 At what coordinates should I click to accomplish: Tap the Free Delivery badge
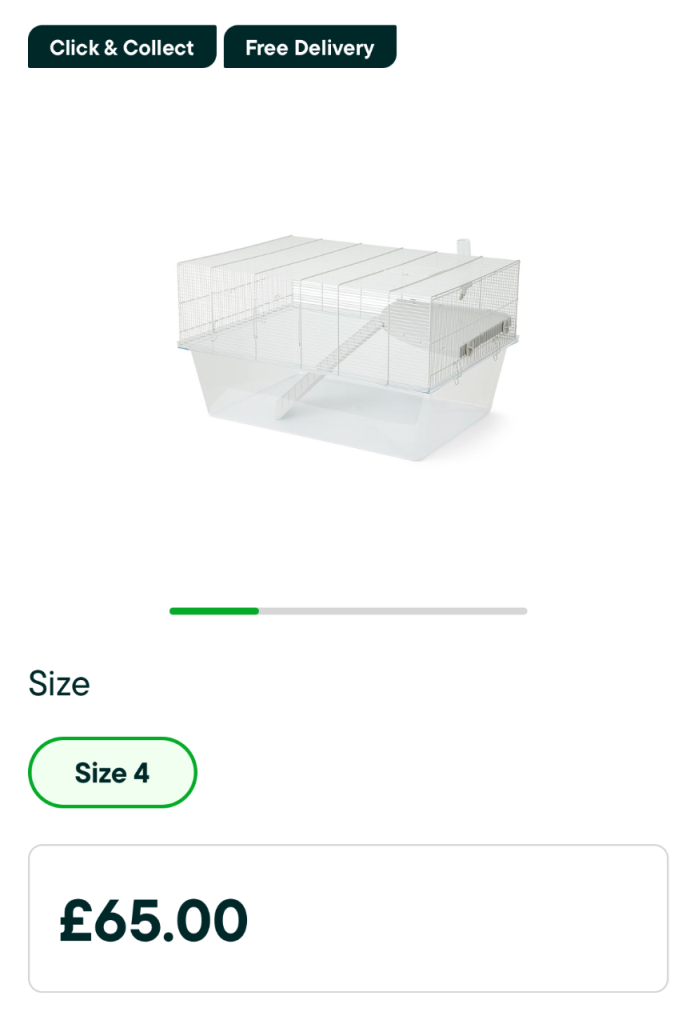pos(310,47)
